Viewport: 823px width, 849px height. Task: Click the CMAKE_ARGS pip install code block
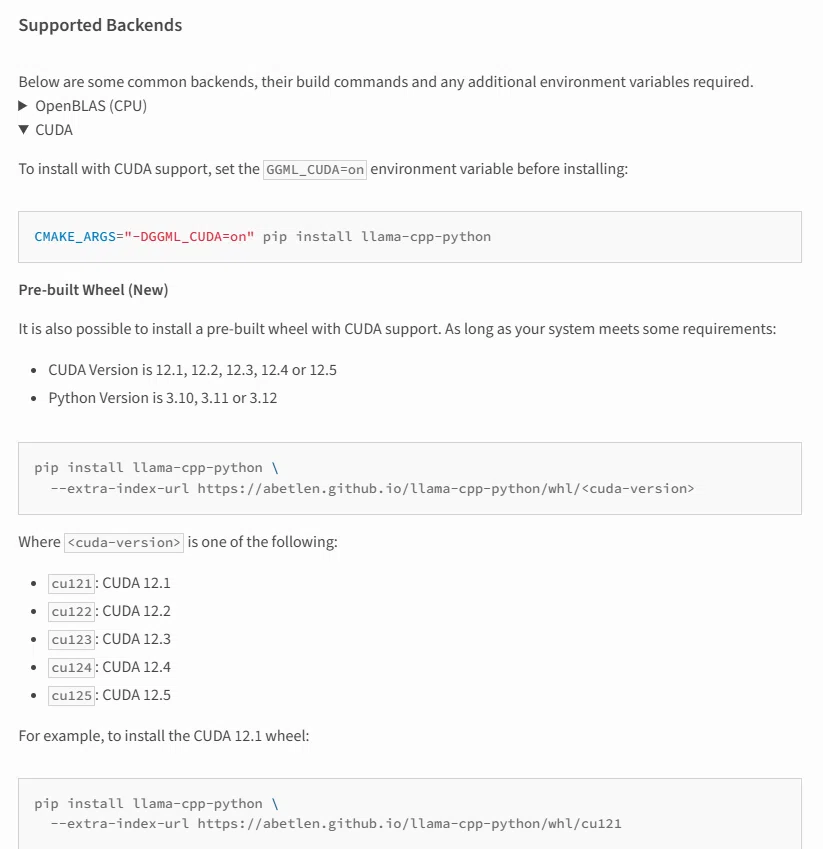pos(410,237)
